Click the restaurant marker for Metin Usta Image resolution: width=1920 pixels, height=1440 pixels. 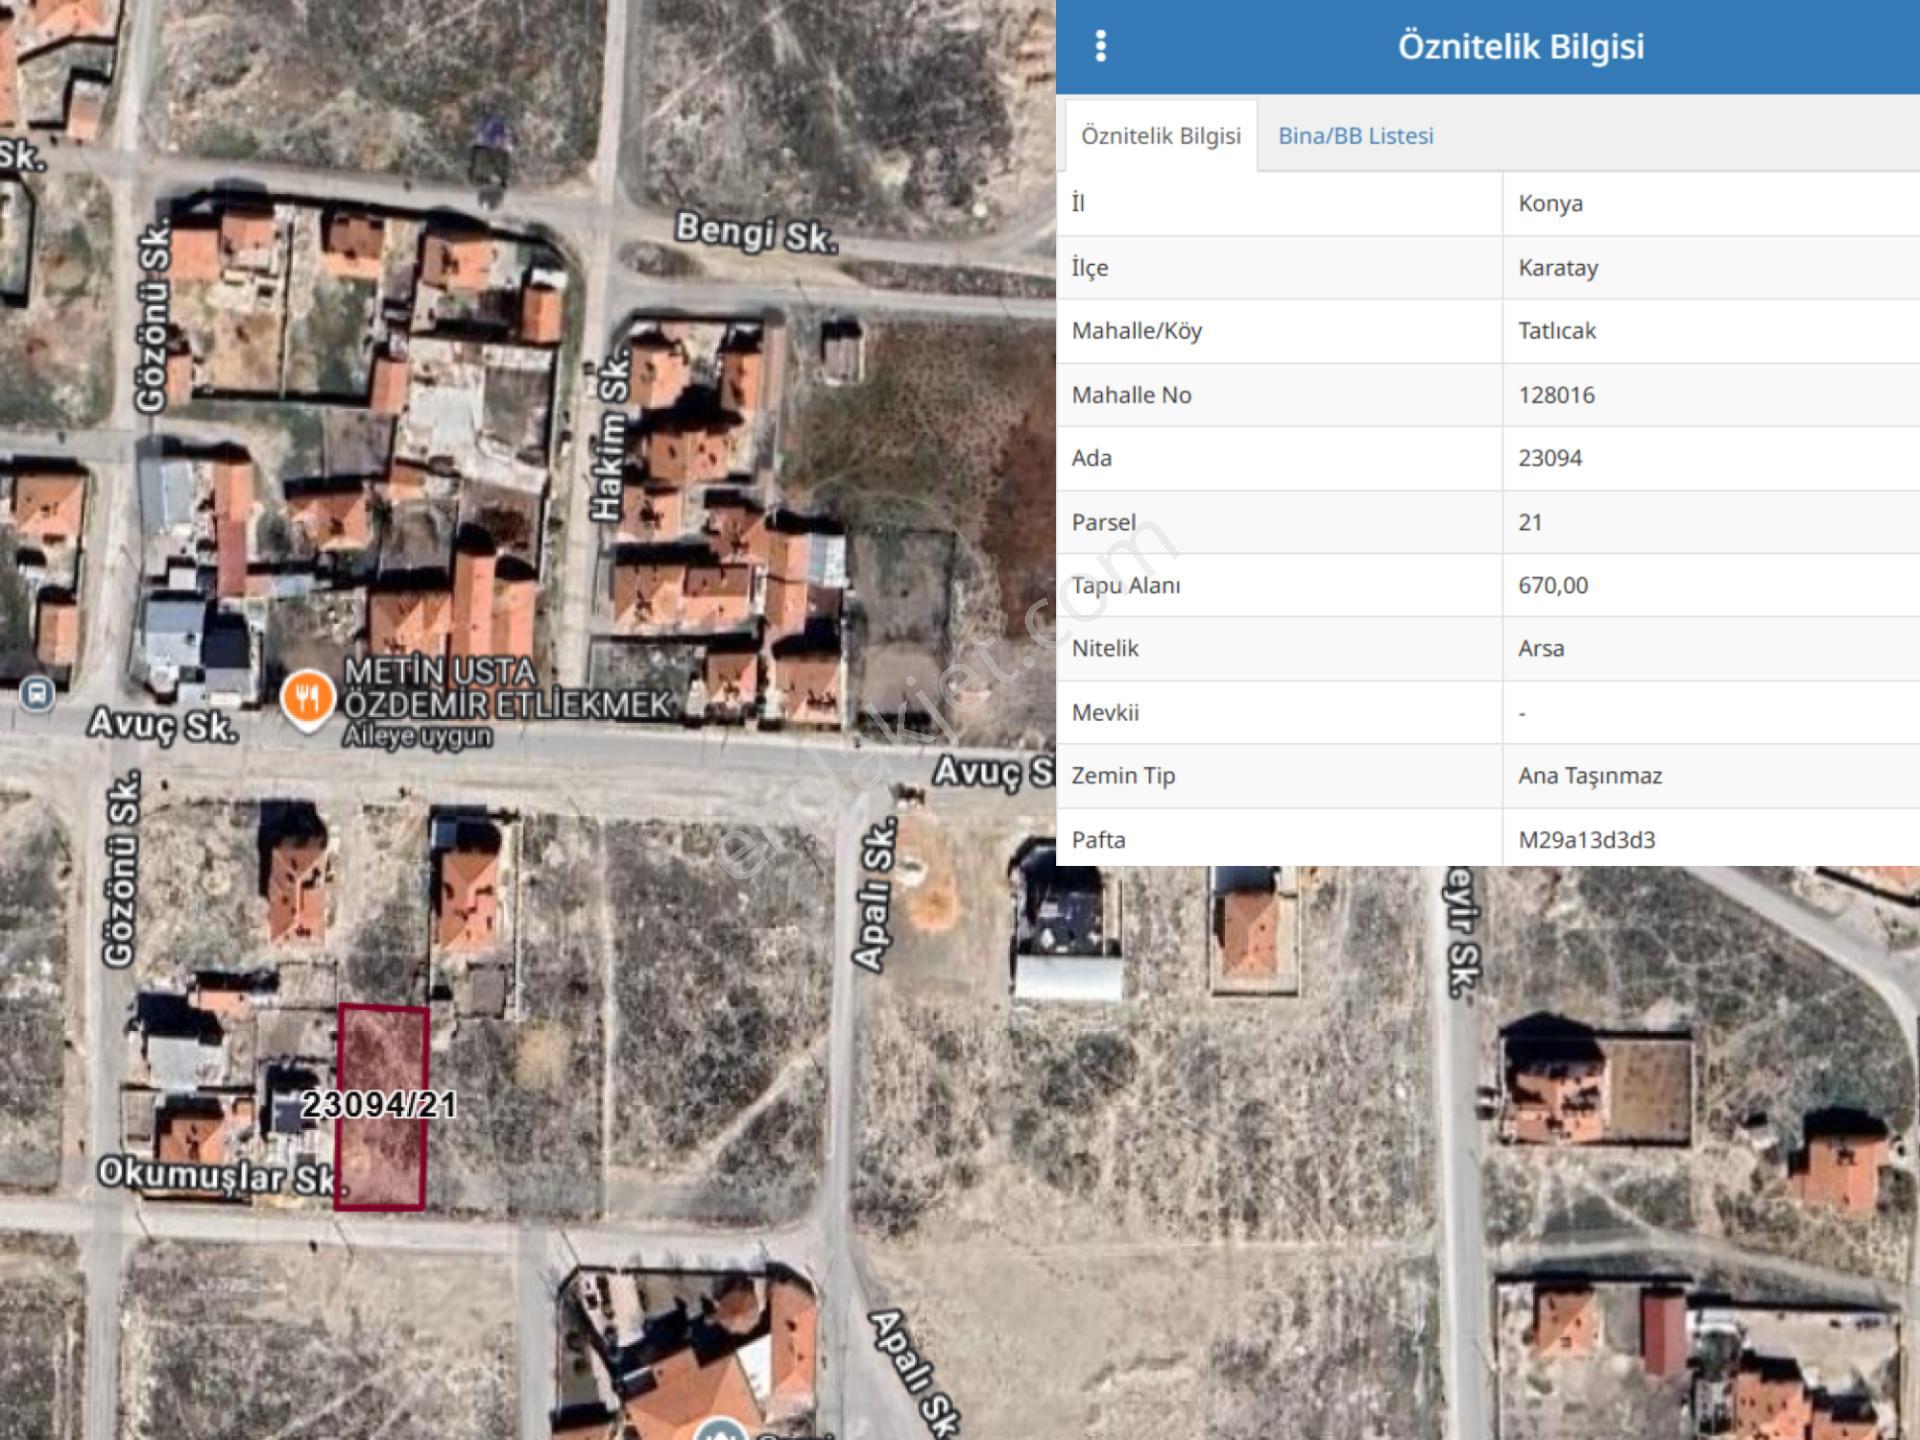307,700
